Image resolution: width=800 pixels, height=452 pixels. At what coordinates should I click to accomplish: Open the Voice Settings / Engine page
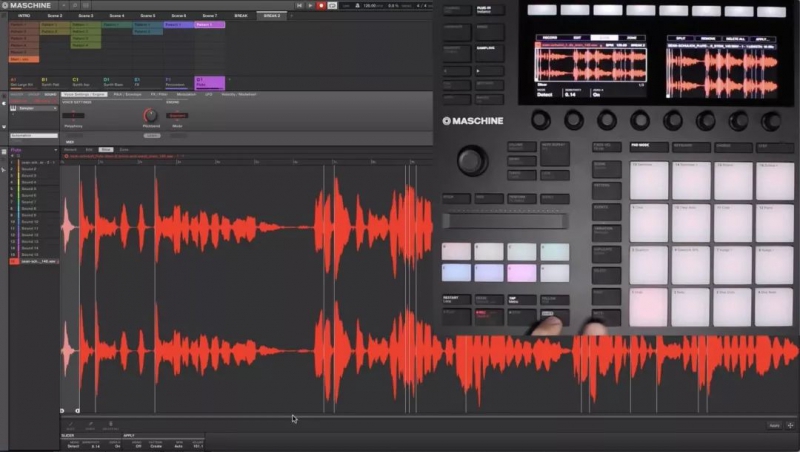point(84,94)
